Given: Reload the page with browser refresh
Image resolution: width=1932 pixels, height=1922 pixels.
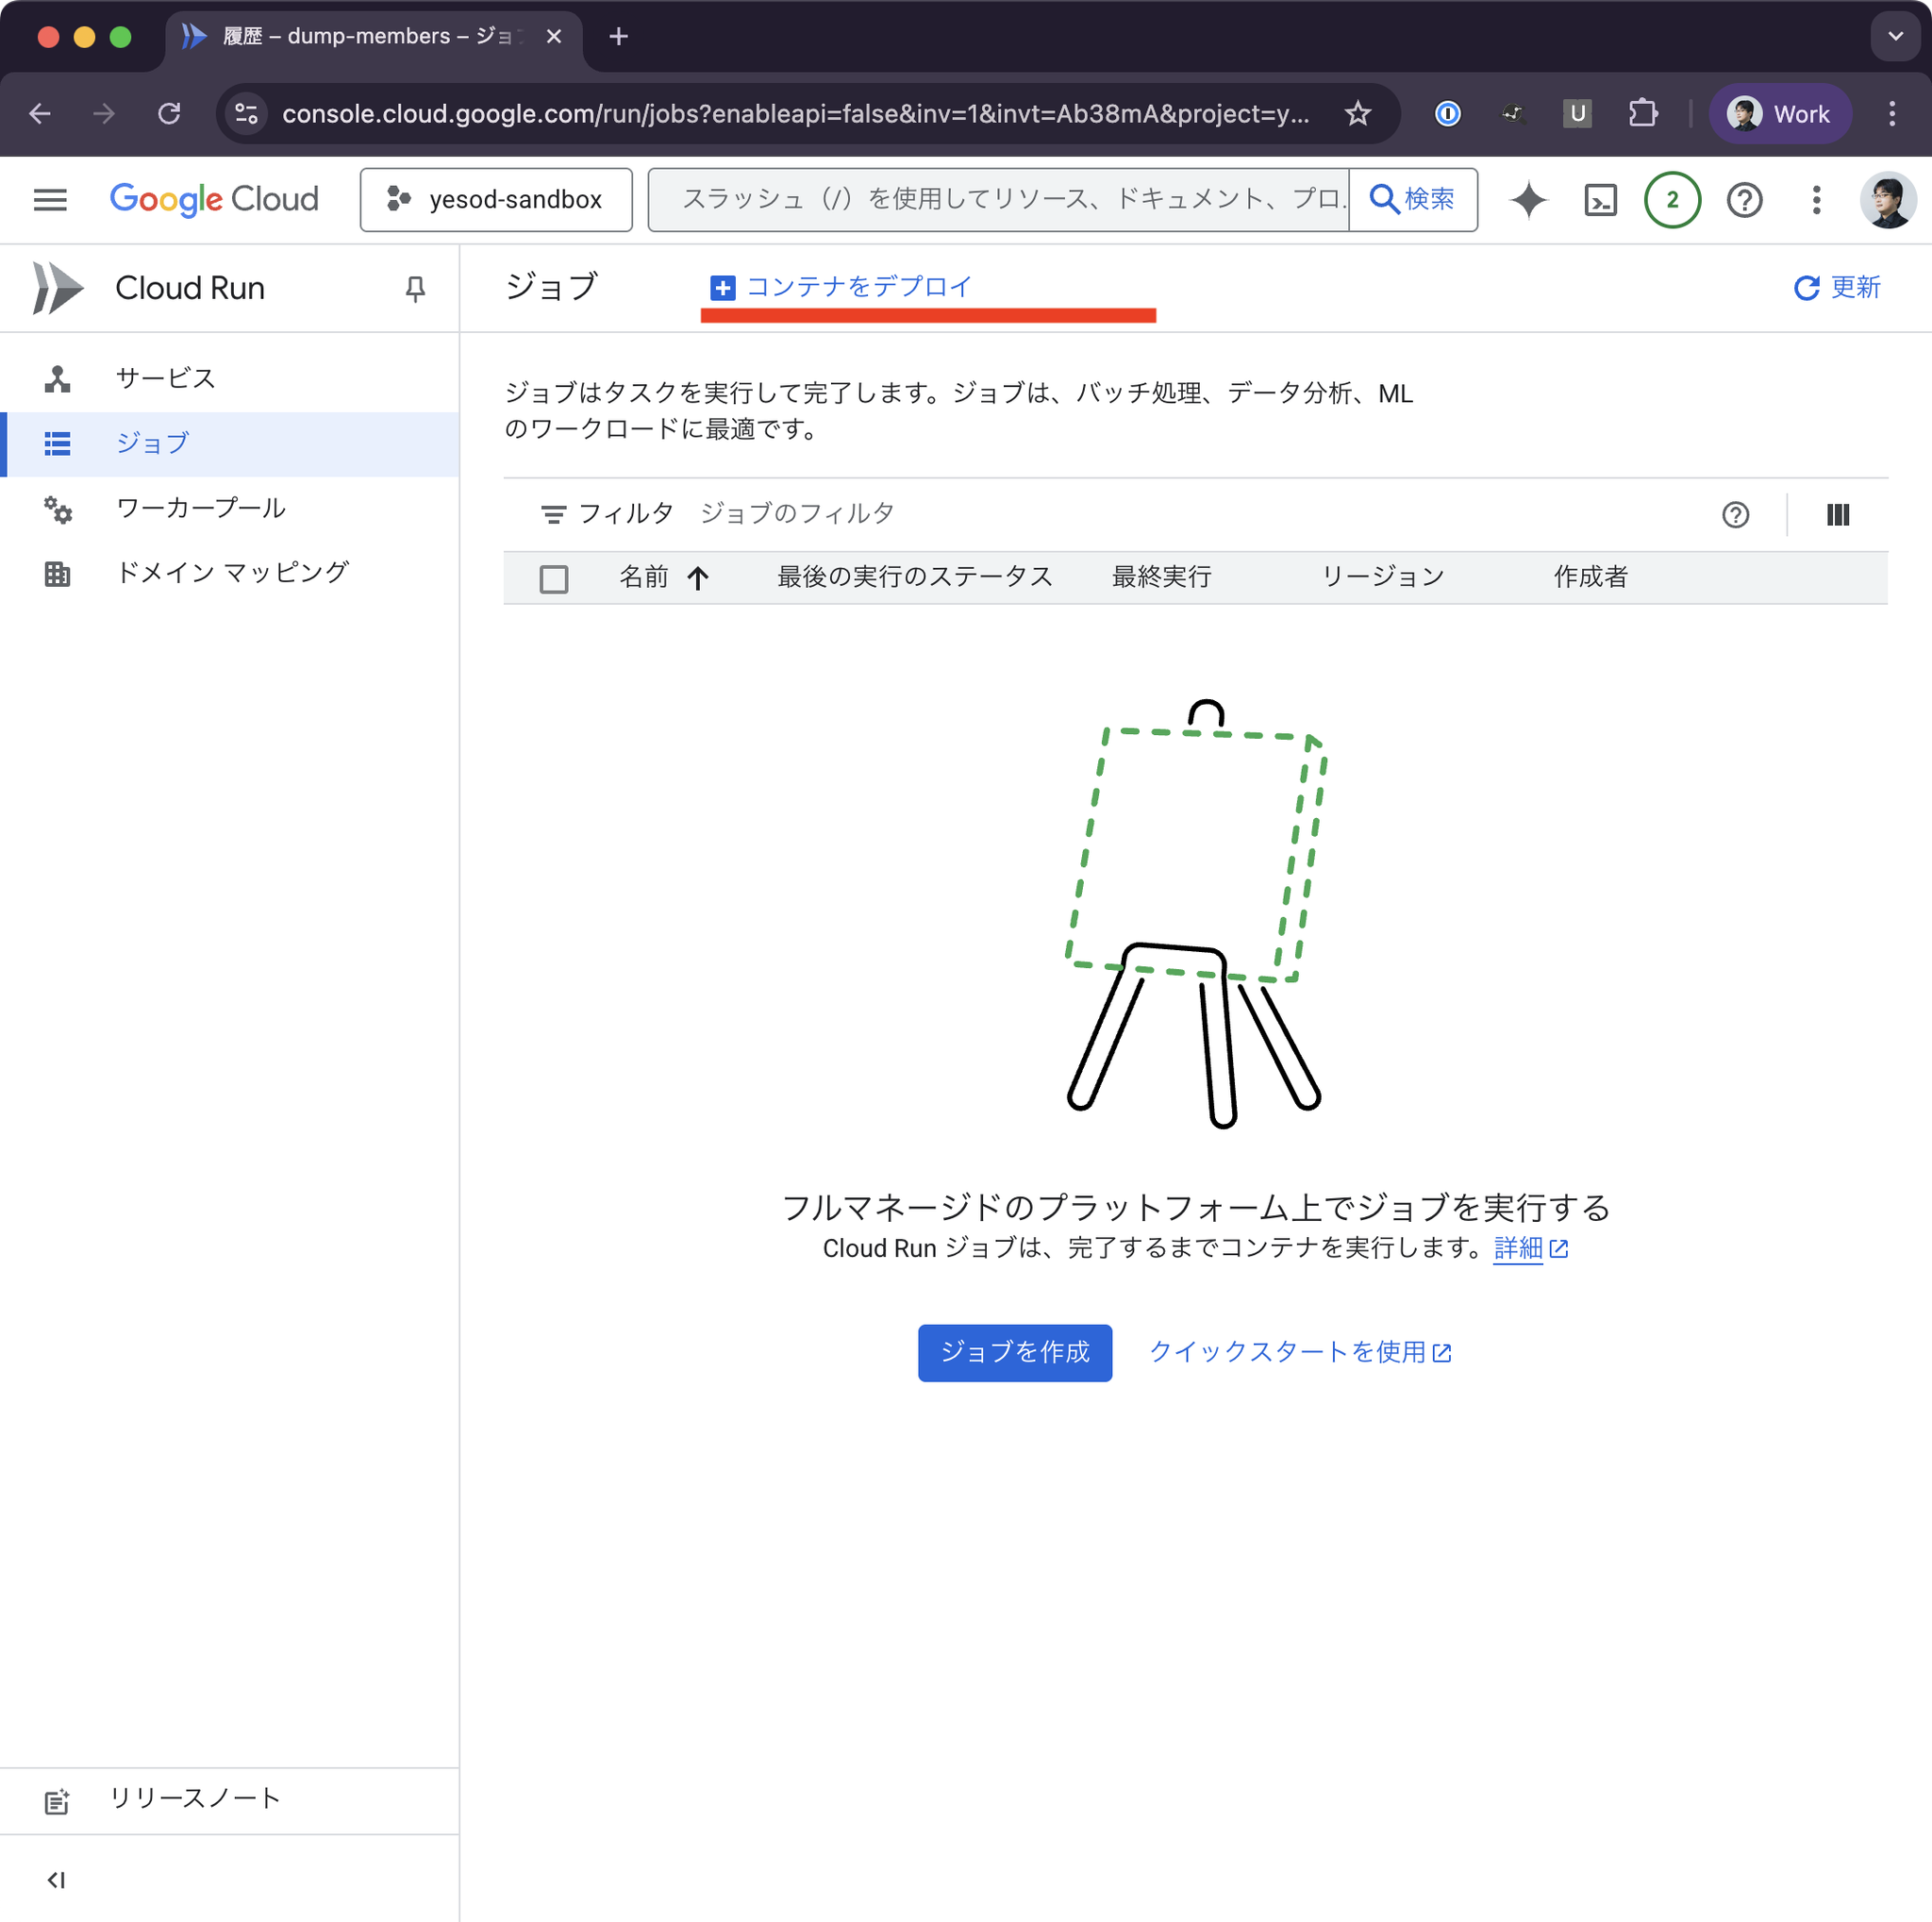Looking at the screenshot, I should coord(169,114).
